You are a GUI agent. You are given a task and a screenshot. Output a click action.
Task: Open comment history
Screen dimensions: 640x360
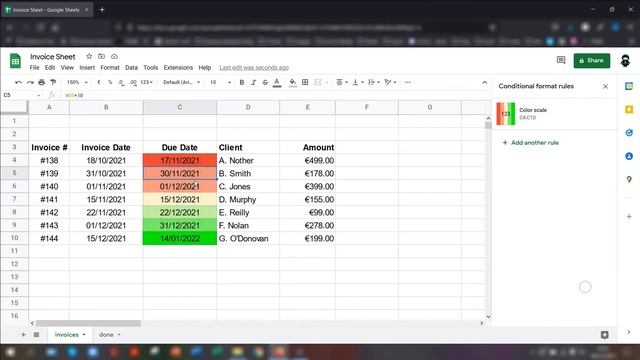pos(561,60)
